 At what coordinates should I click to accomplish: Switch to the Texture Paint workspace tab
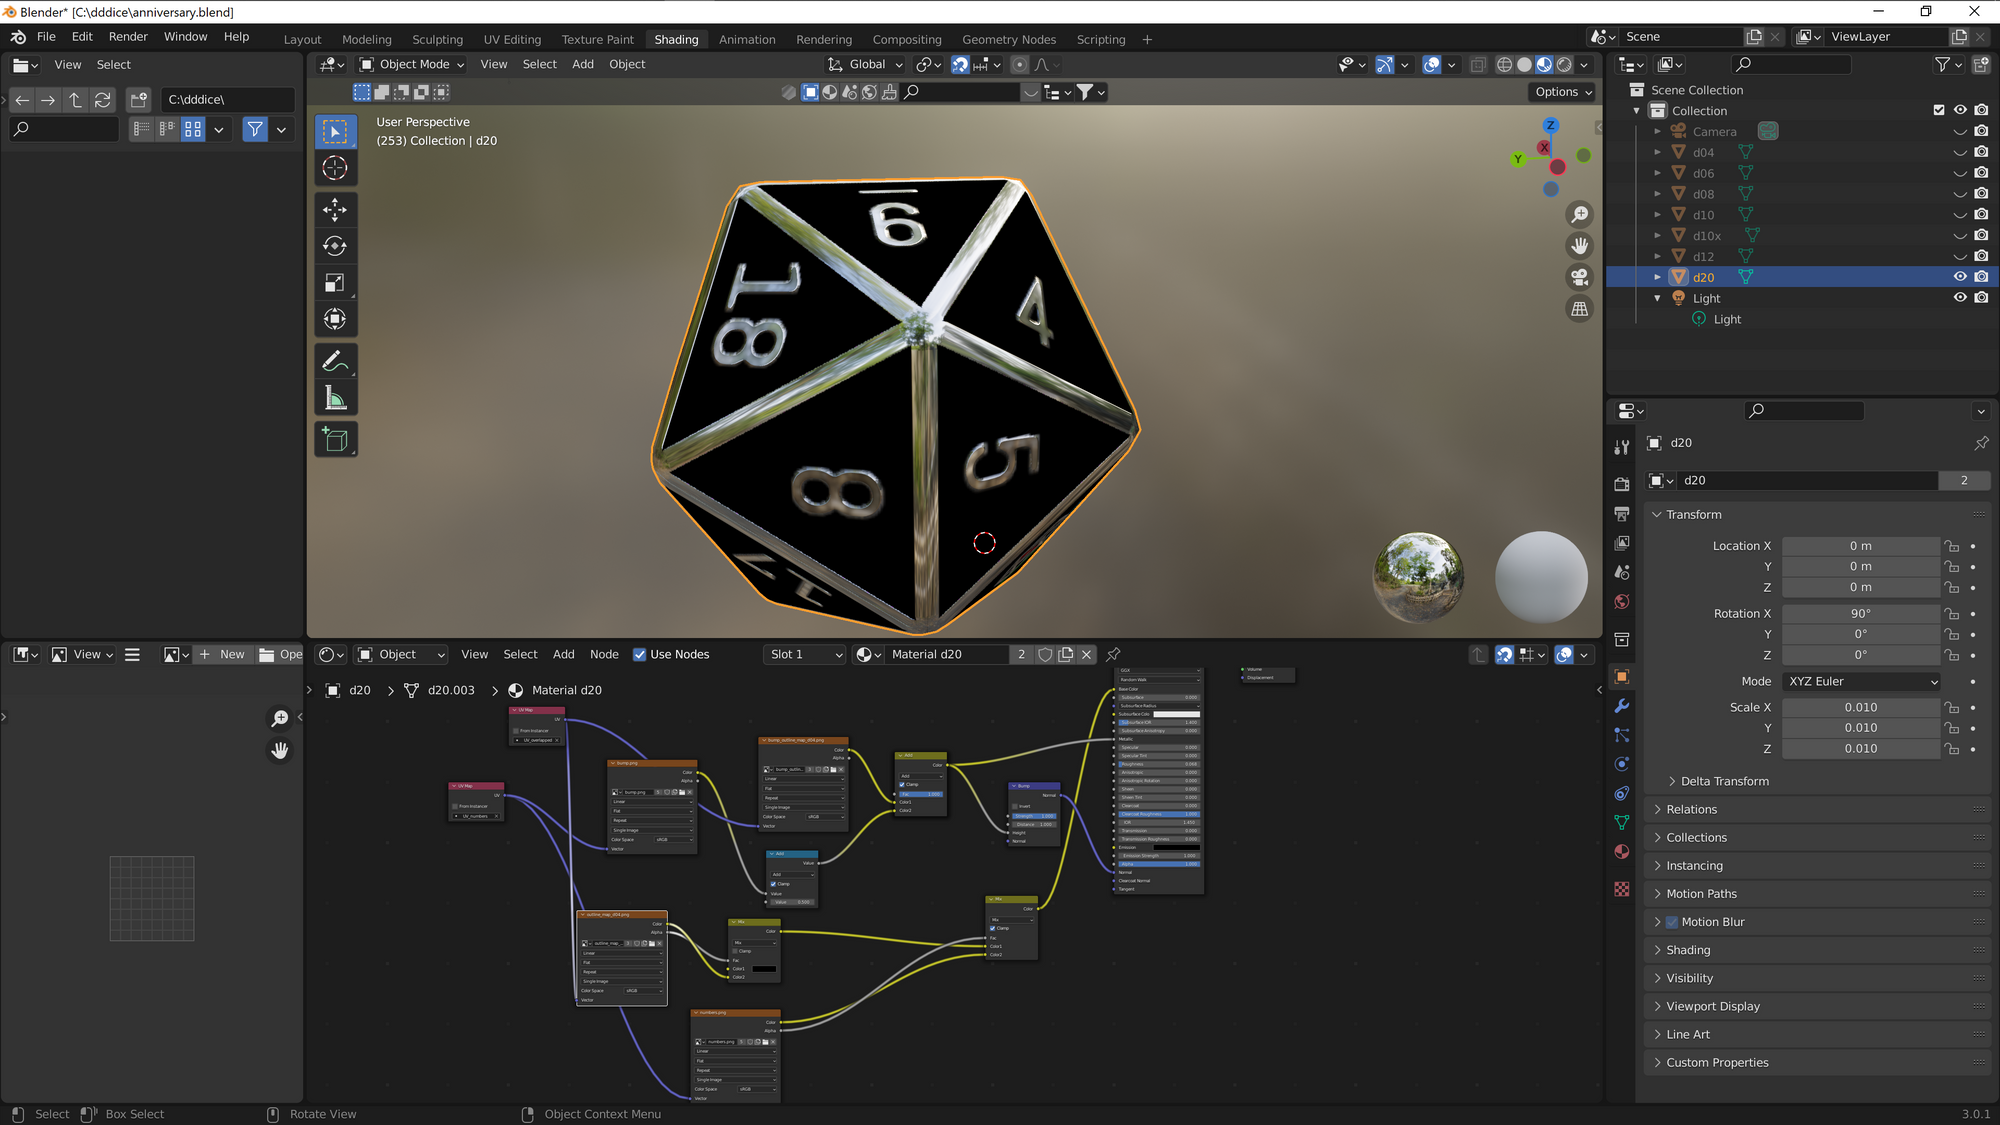click(597, 39)
